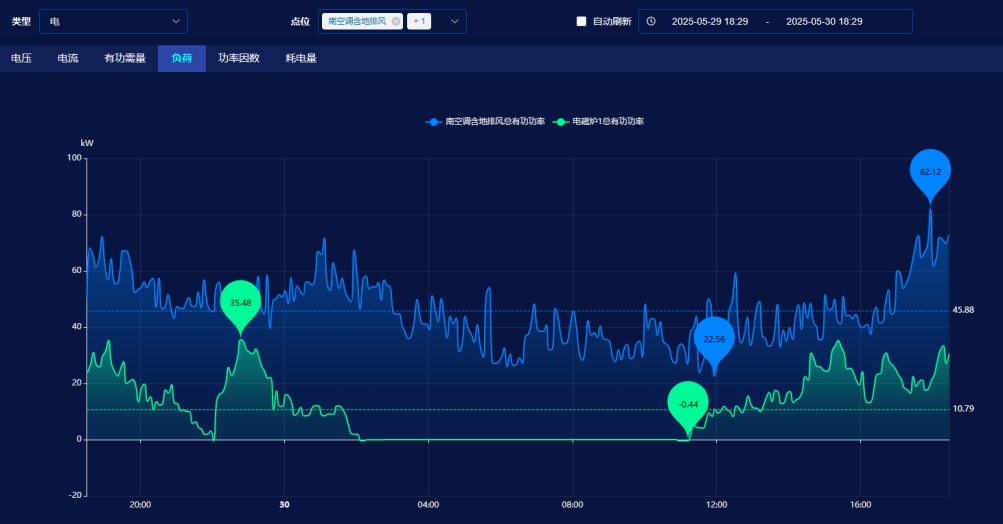Open the 类型 dropdown showing 电
The image size is (1003, 524).
(113, 21)
